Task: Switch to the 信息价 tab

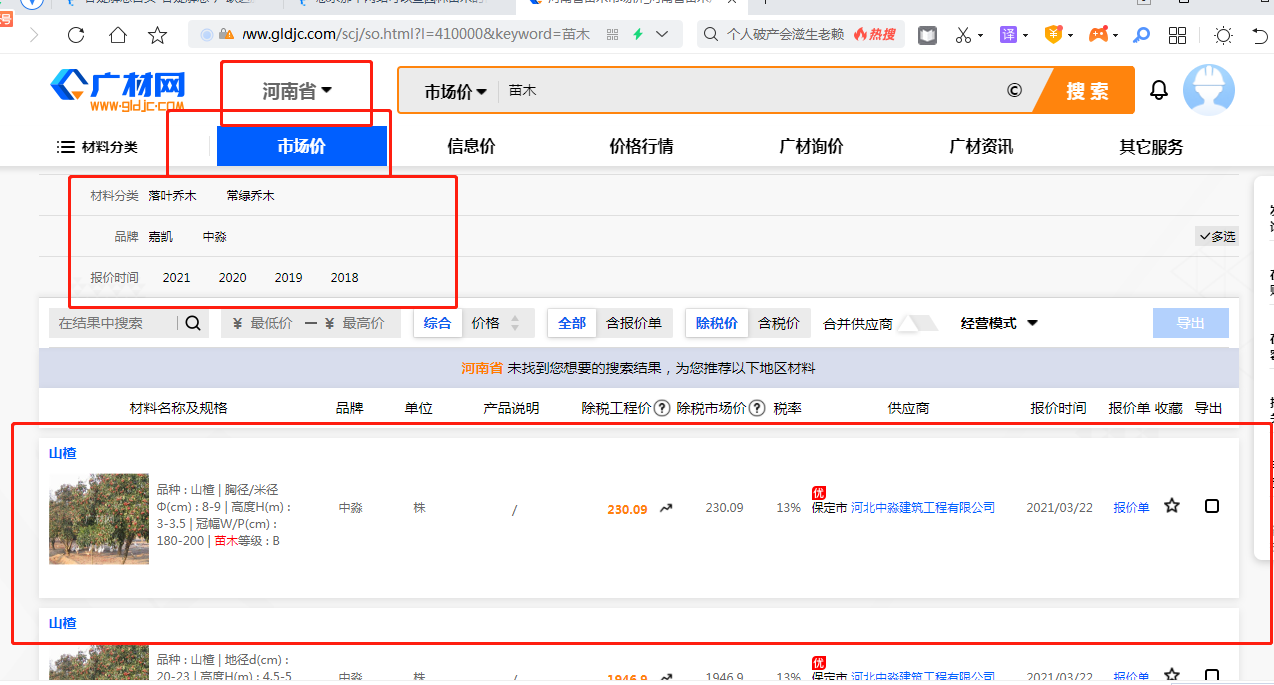Action: coord(471,147)
